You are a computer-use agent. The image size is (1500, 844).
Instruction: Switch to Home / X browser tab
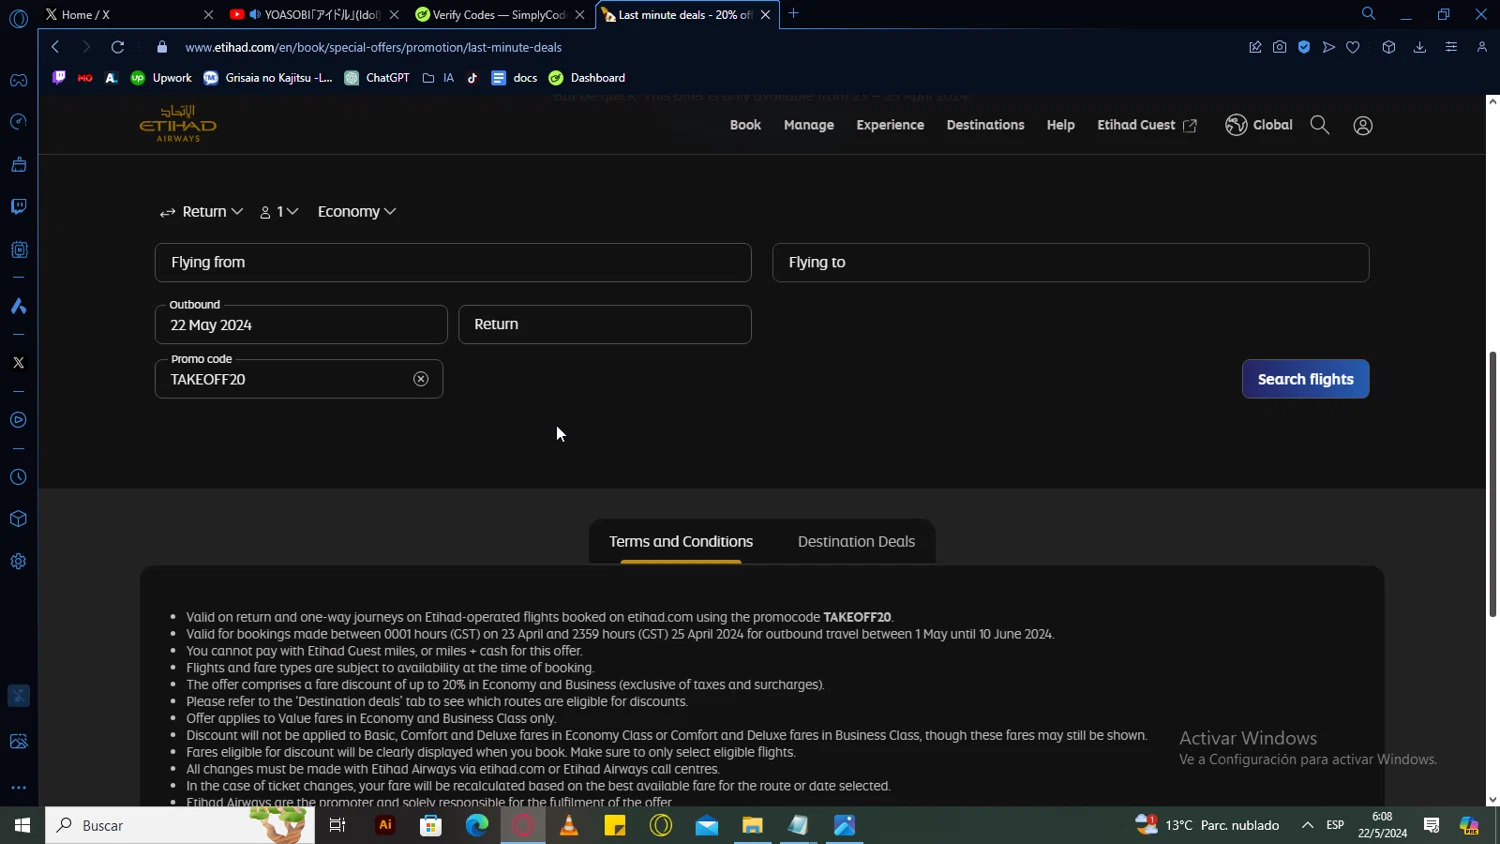pos(127,14)
